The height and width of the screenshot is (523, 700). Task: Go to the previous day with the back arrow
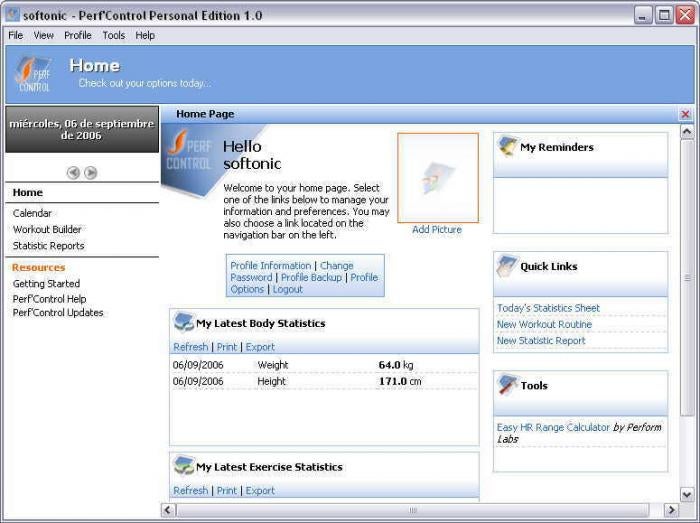coord(73,172)
